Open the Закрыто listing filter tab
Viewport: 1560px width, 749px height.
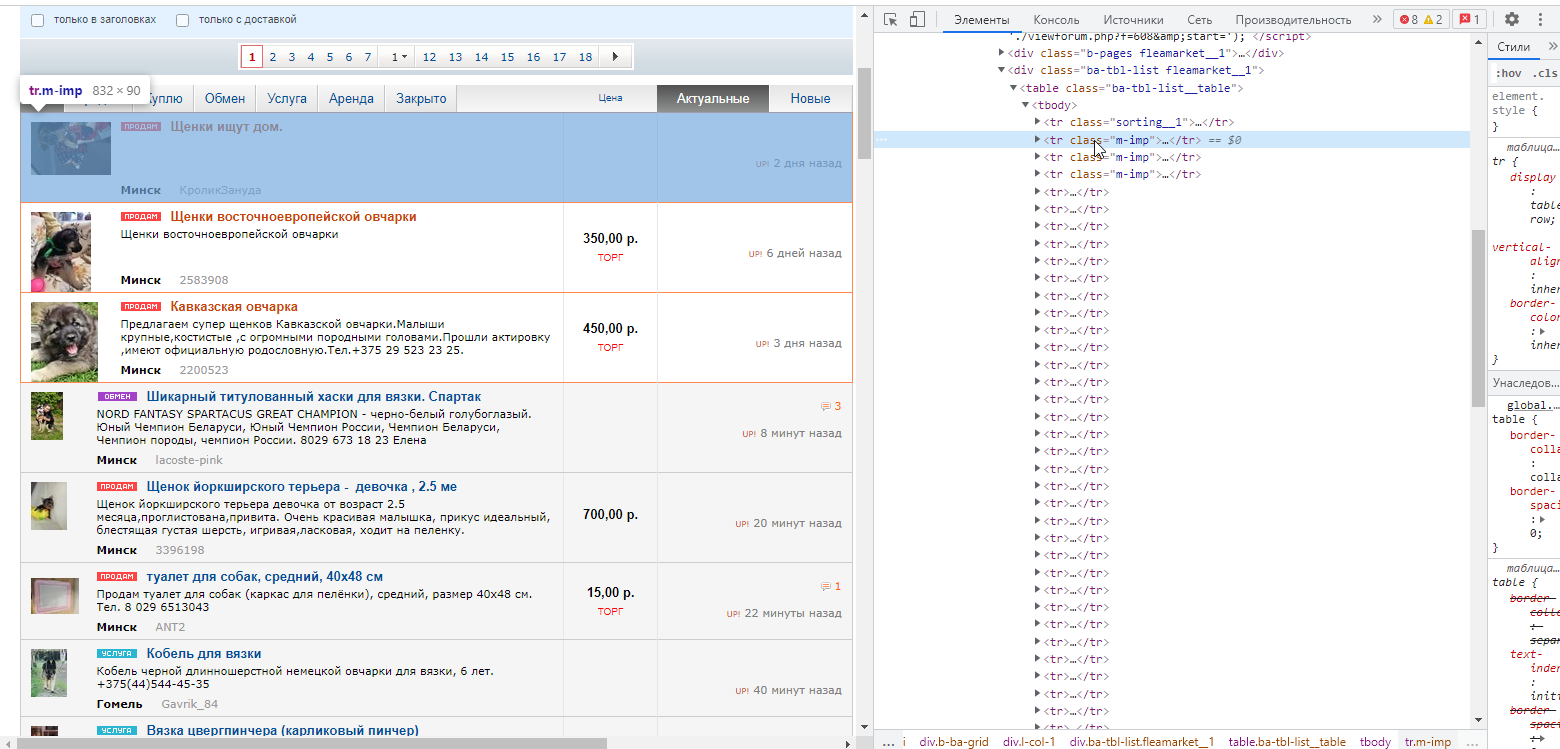[421, 98]
